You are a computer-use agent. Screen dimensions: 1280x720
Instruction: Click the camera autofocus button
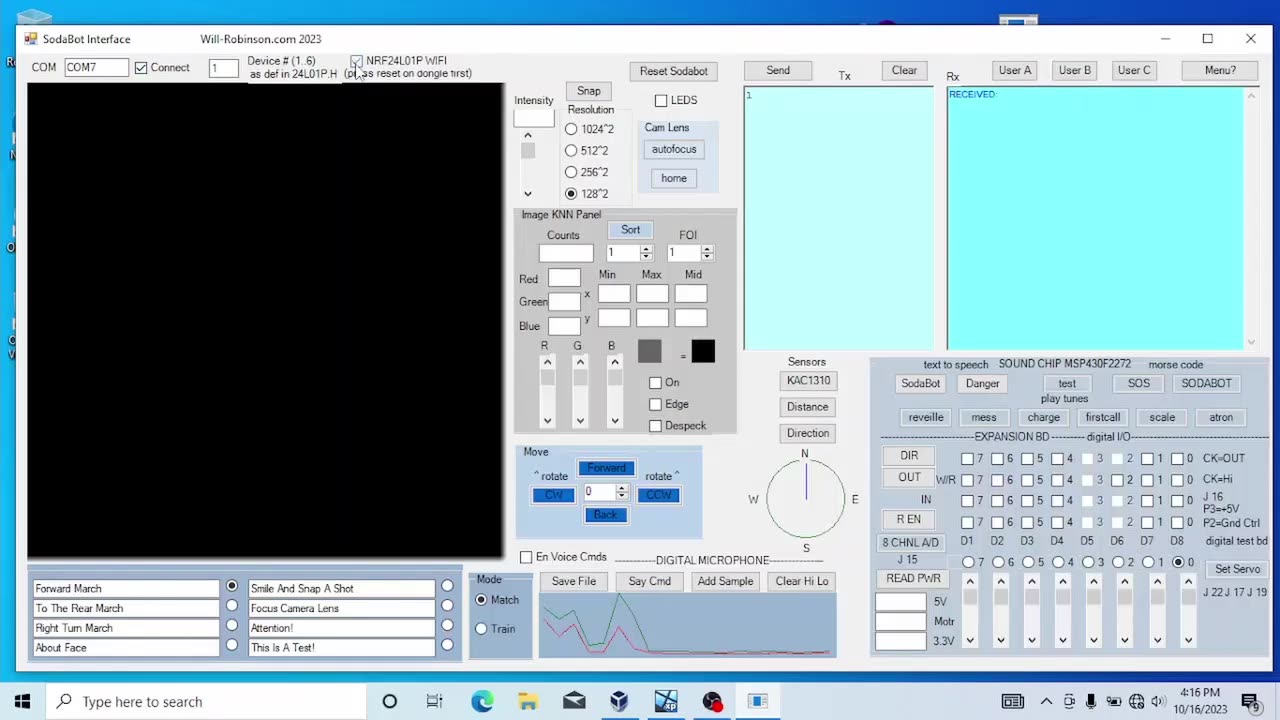(673, 149)
